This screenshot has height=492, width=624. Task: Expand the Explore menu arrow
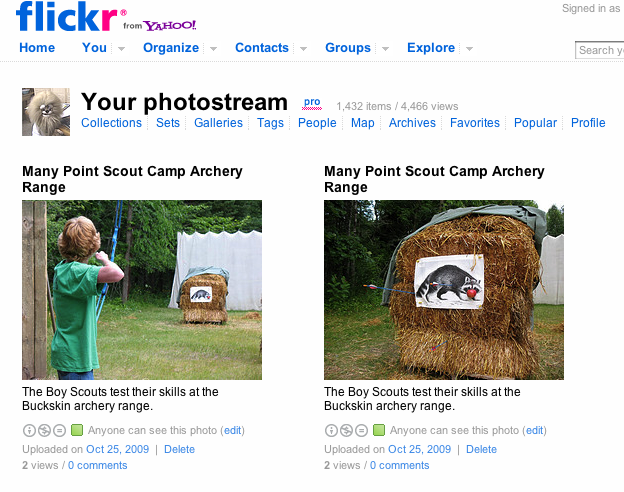click(470, 49)
